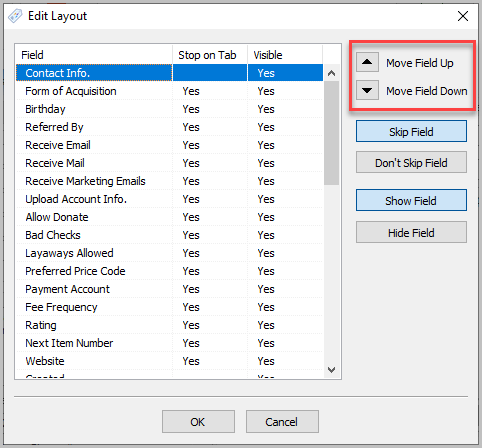Screen dimensions: 482x448
Task: Click Visible value for Contact Info.
Action: click(x=266, y=73)
